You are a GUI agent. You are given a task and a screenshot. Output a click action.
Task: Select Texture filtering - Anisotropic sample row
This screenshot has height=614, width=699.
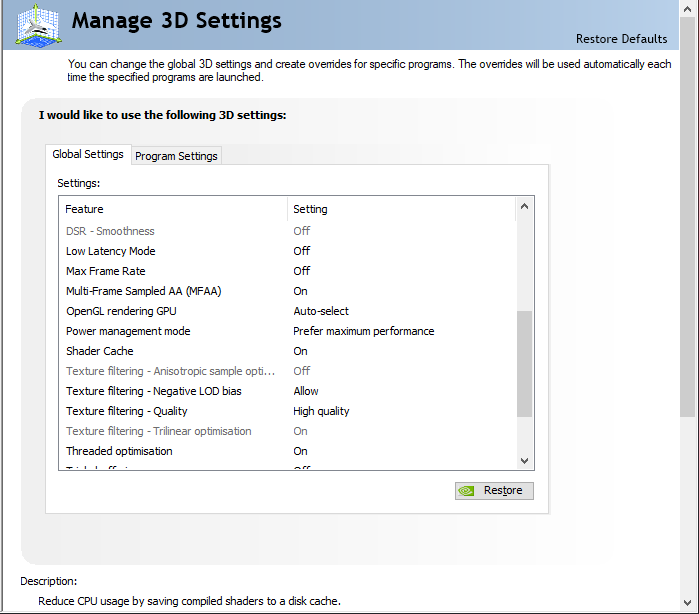pos(288,371)
